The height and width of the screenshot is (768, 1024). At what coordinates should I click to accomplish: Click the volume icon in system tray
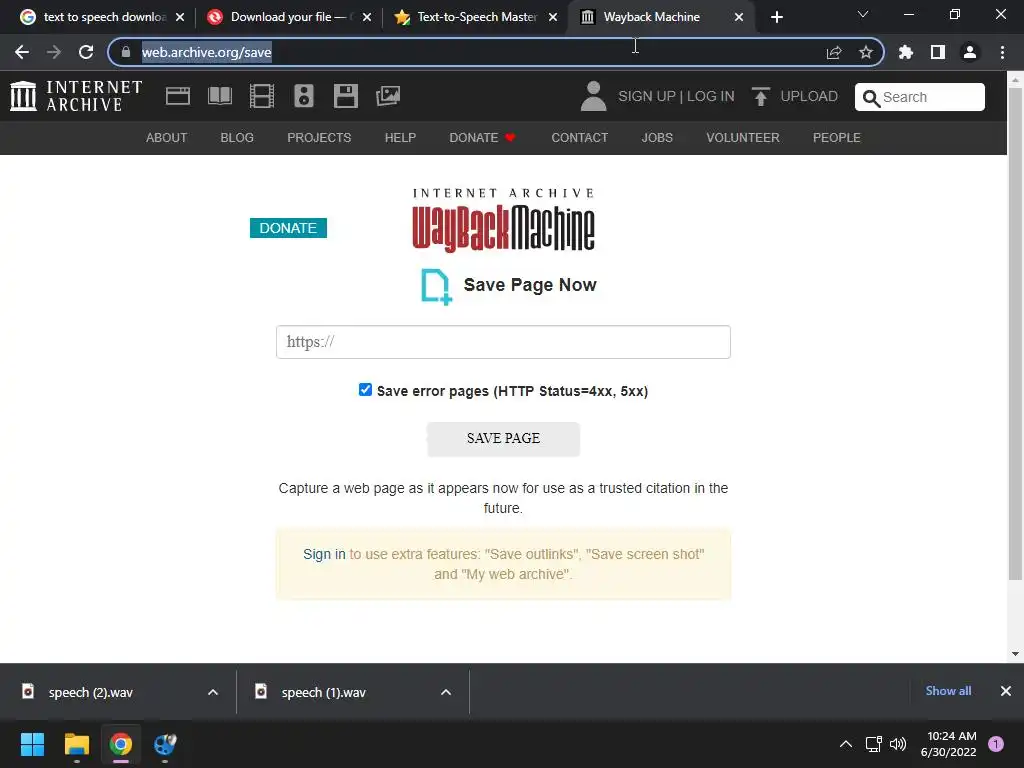(898, 744)
